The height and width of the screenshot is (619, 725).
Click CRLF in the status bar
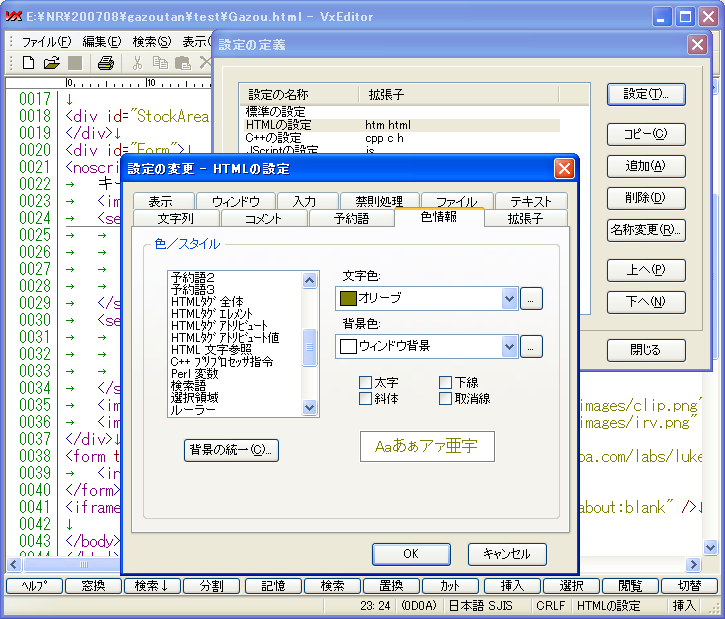click(x=551, y=606)
